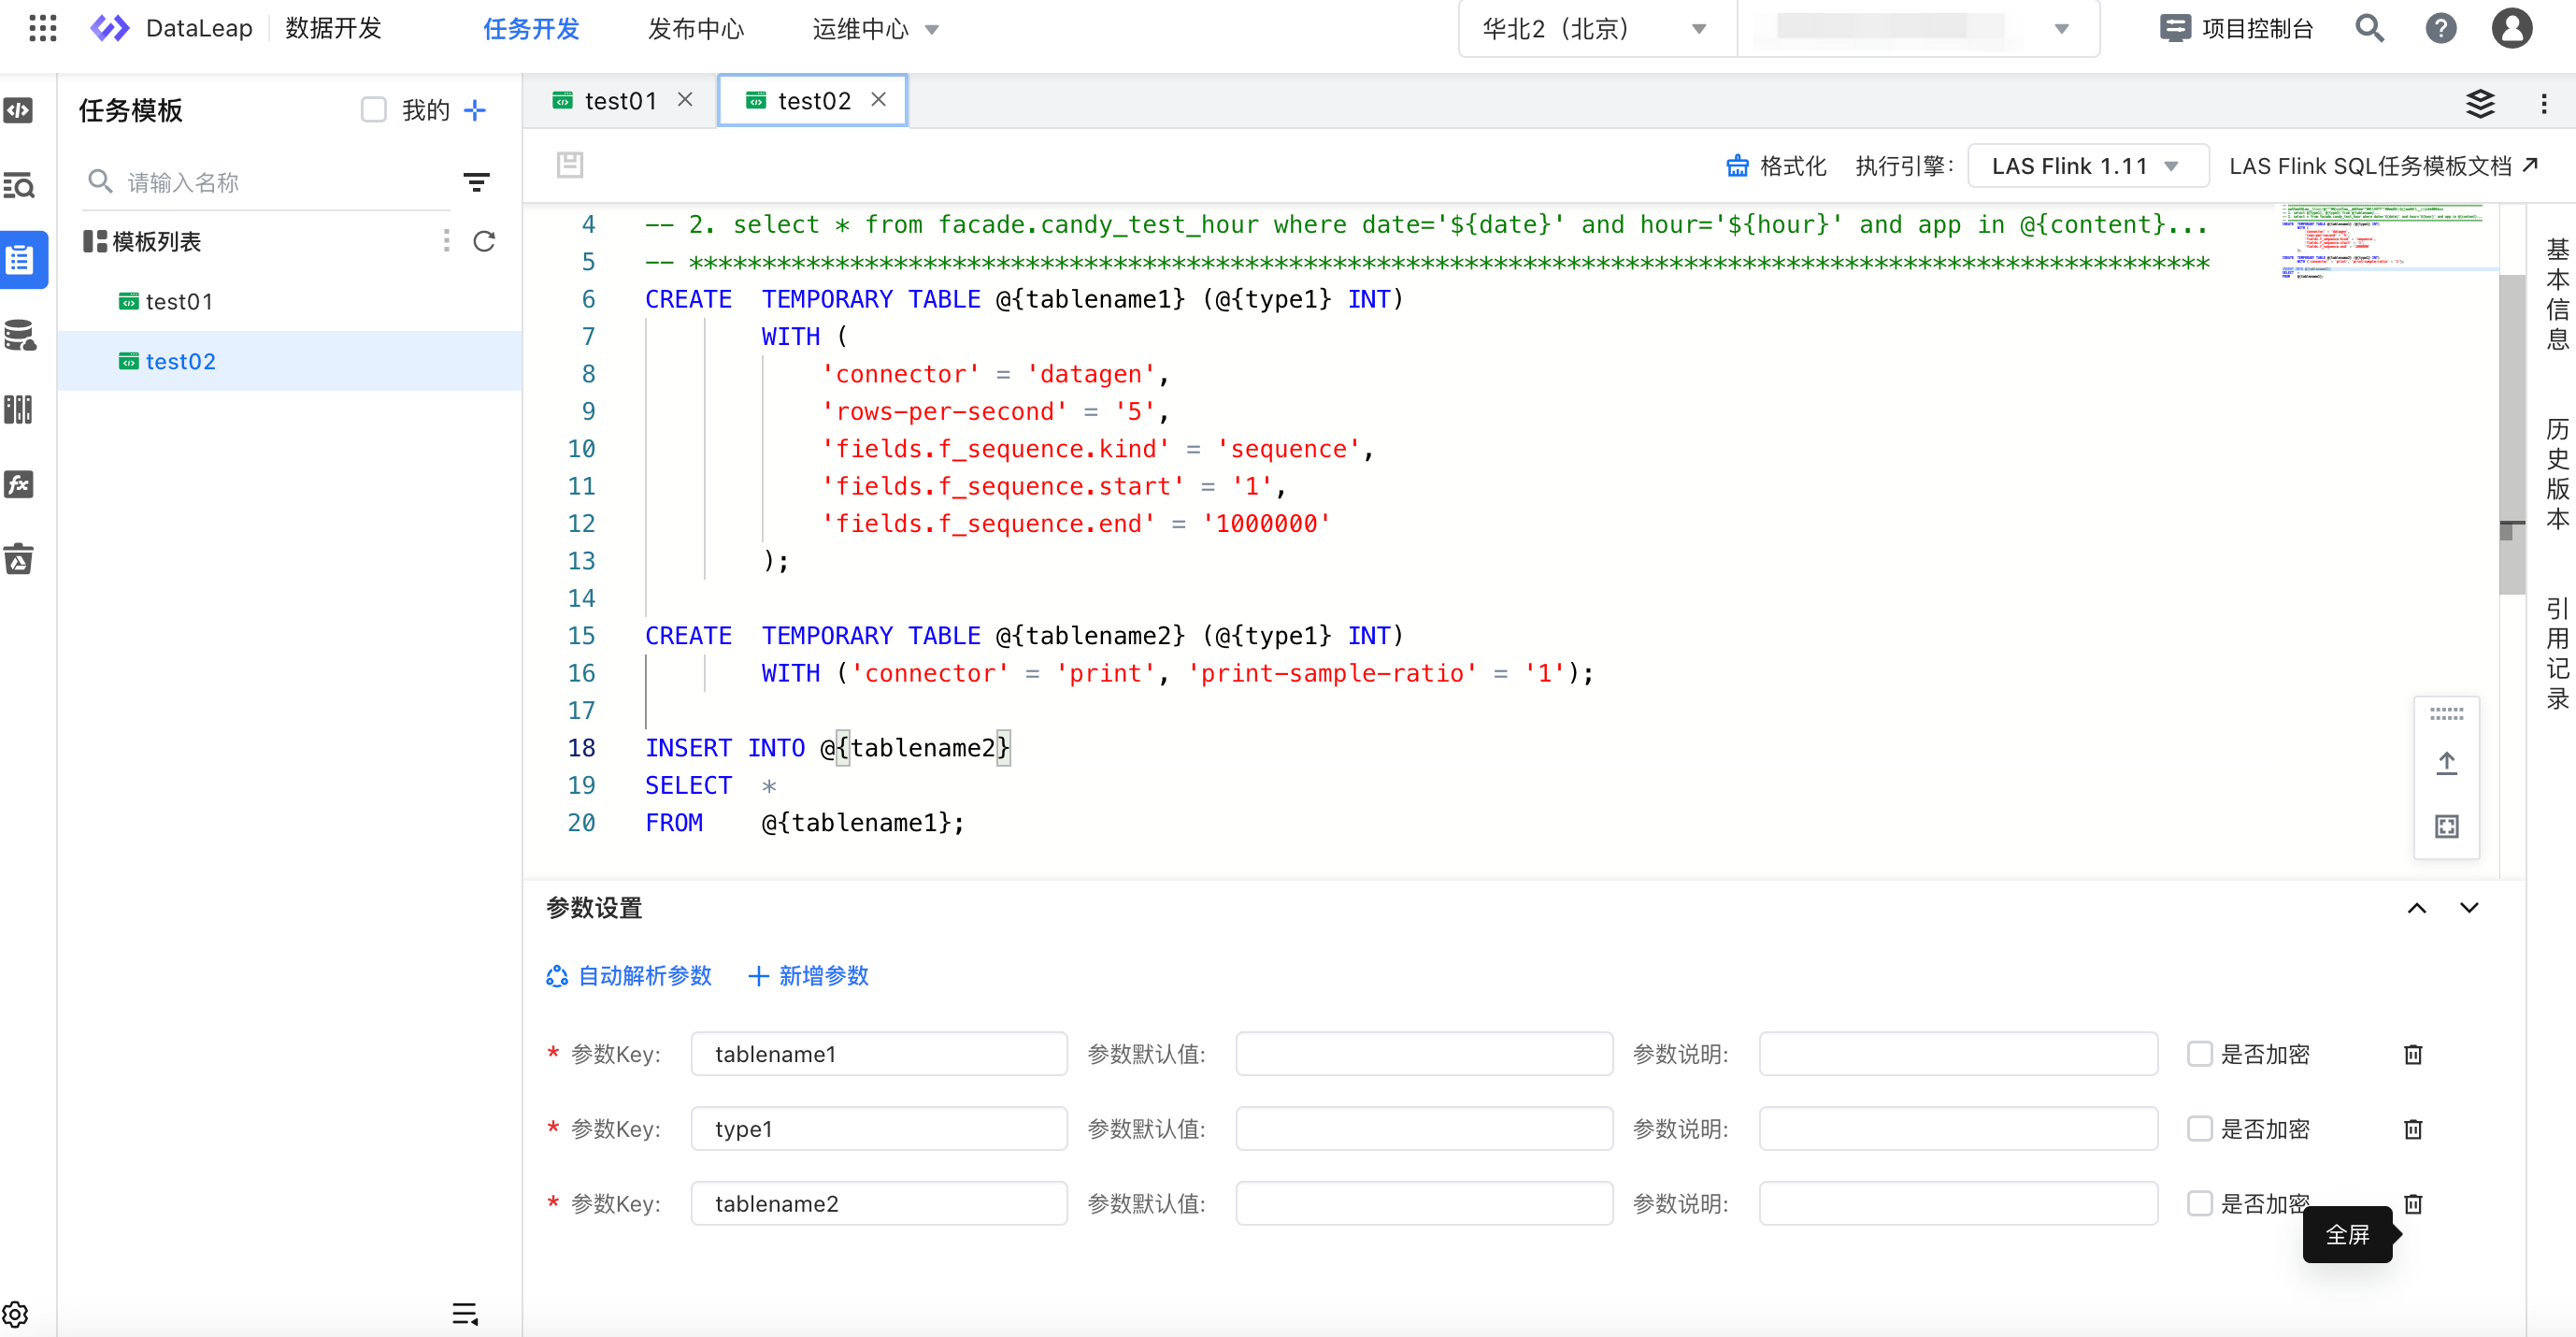Click the plus icon to add template
The image size is (2576, 1337).
point(476,110)
